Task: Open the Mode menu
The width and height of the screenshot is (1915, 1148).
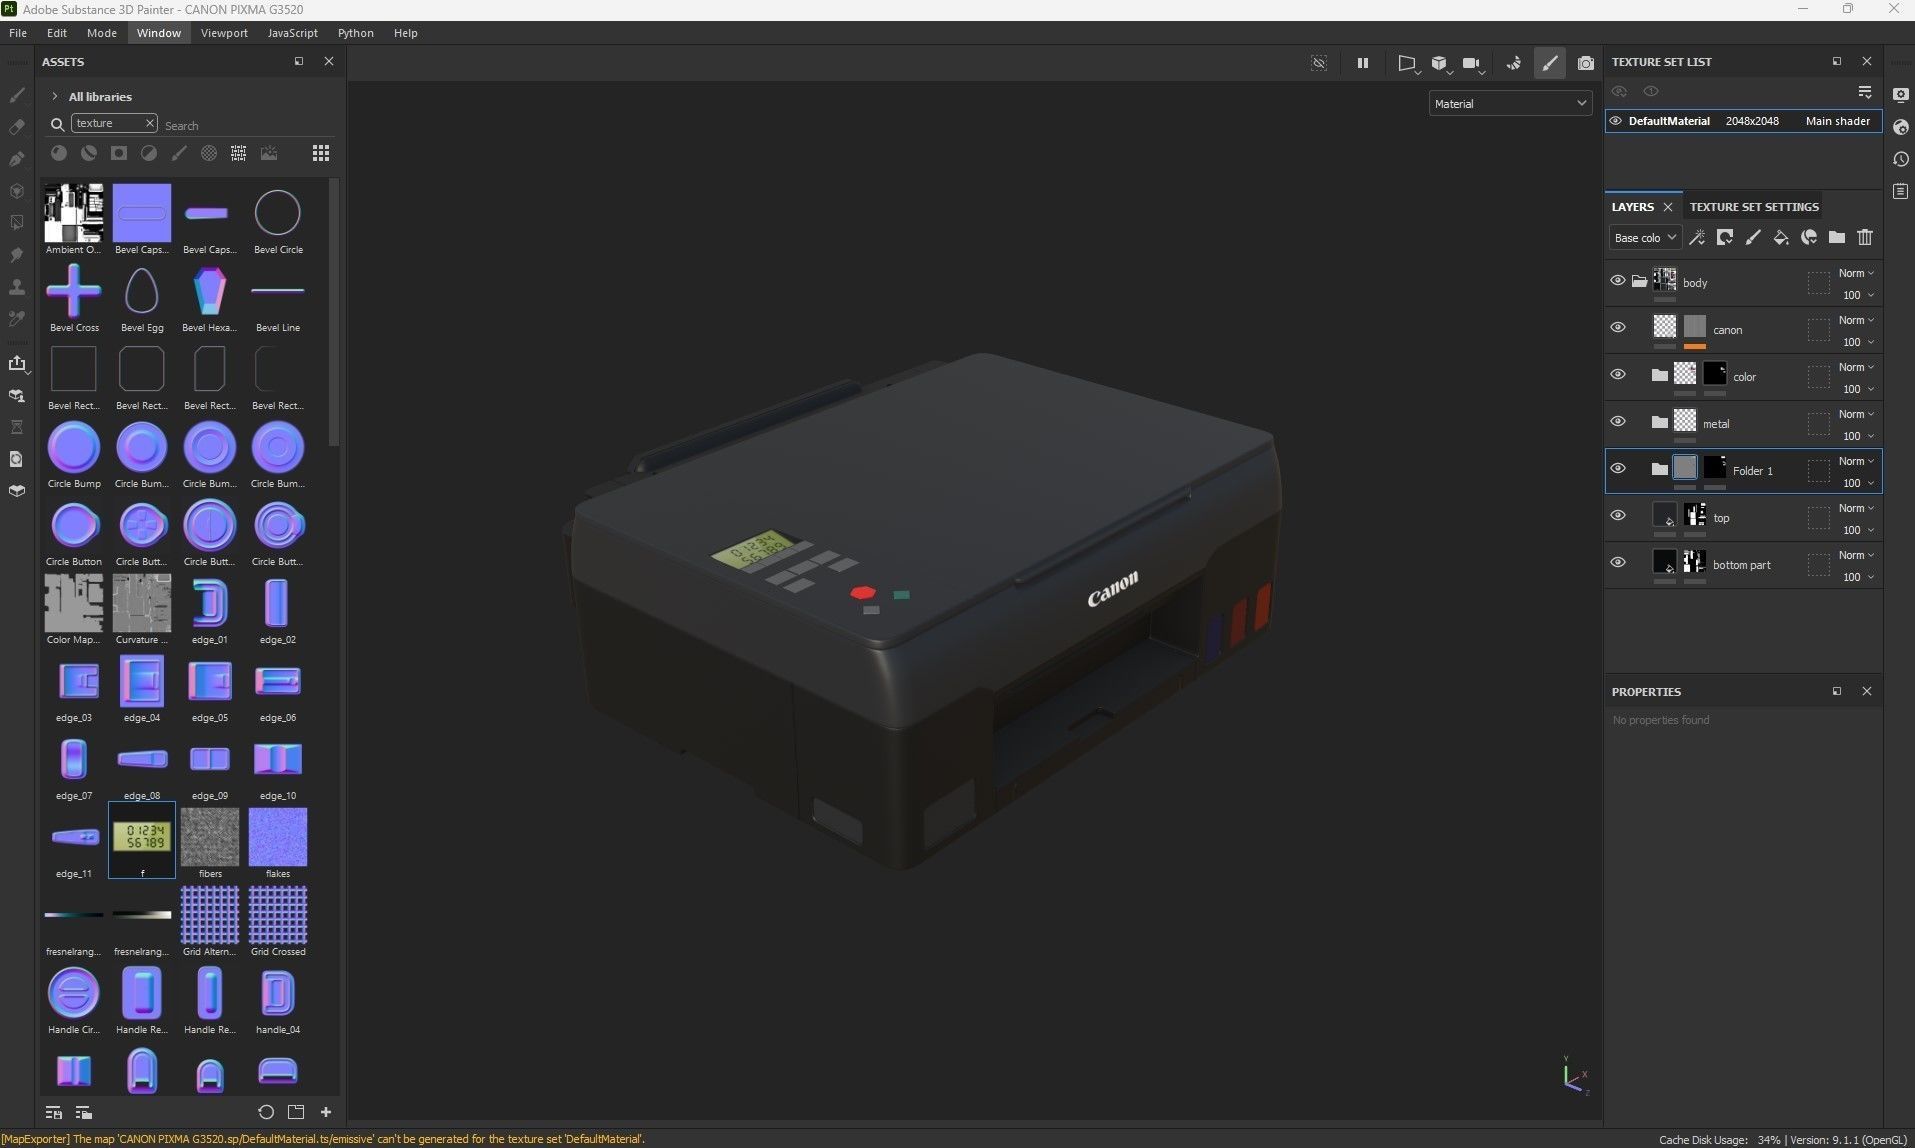Action: click(102, 33)
